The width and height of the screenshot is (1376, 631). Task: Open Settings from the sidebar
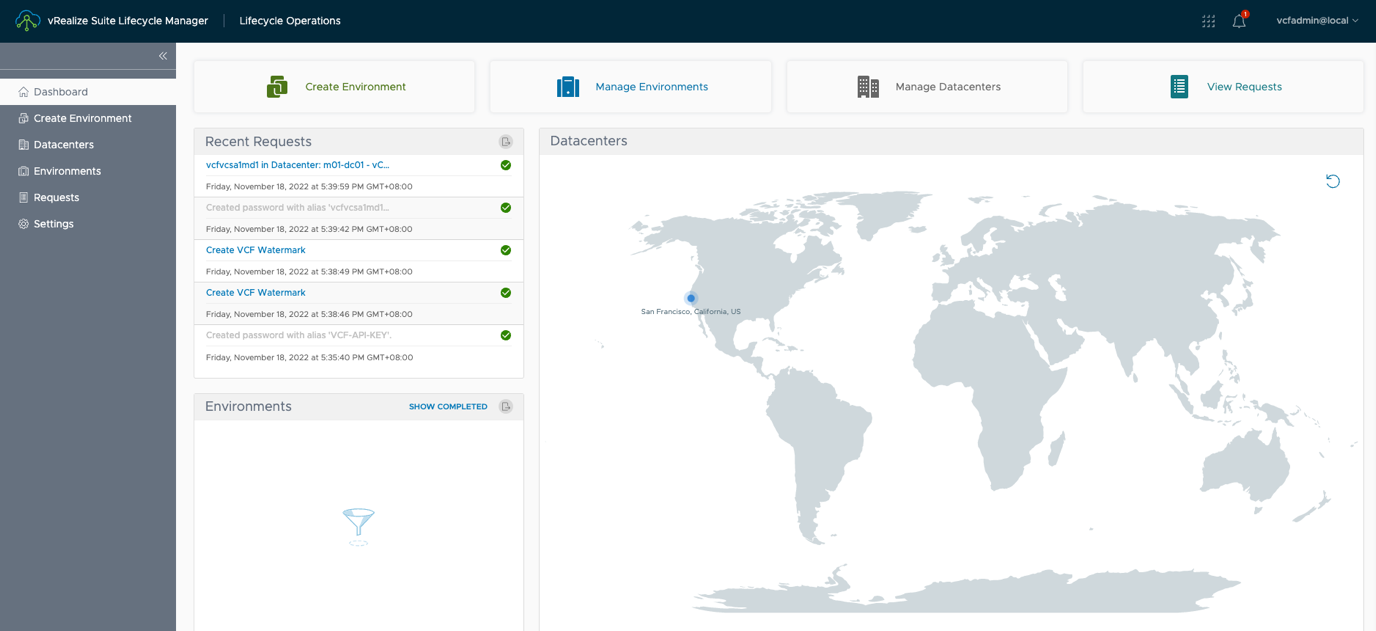click(88, 224)
